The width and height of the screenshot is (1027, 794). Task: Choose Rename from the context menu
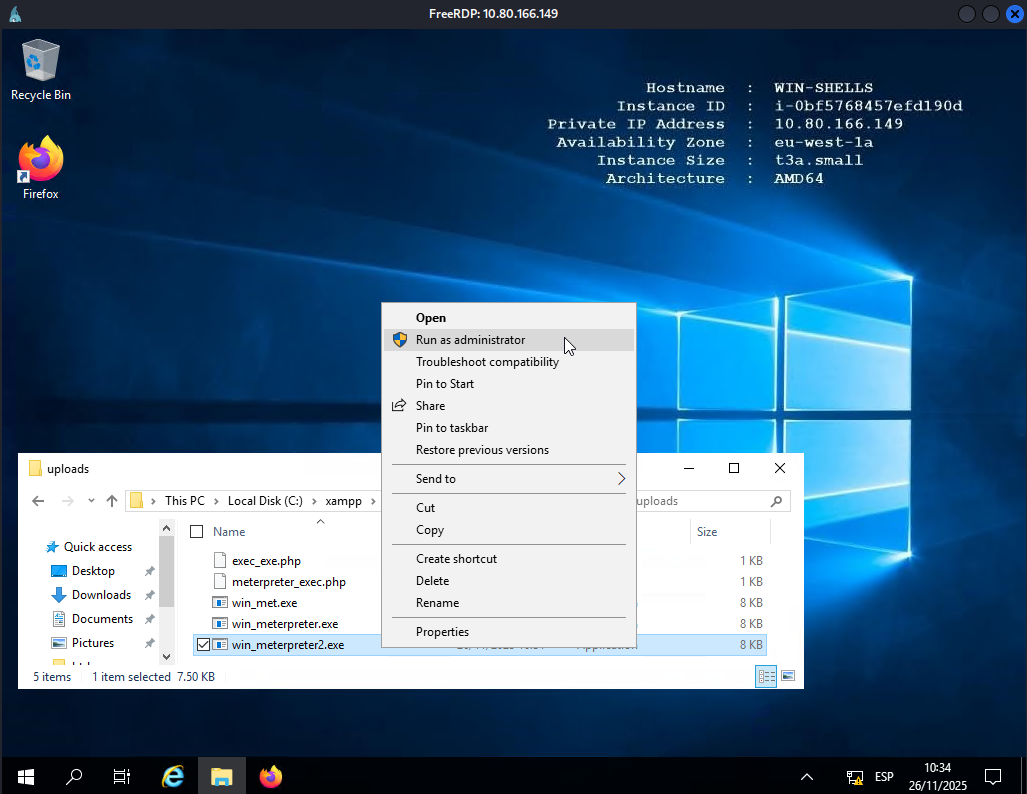(509, 603)
